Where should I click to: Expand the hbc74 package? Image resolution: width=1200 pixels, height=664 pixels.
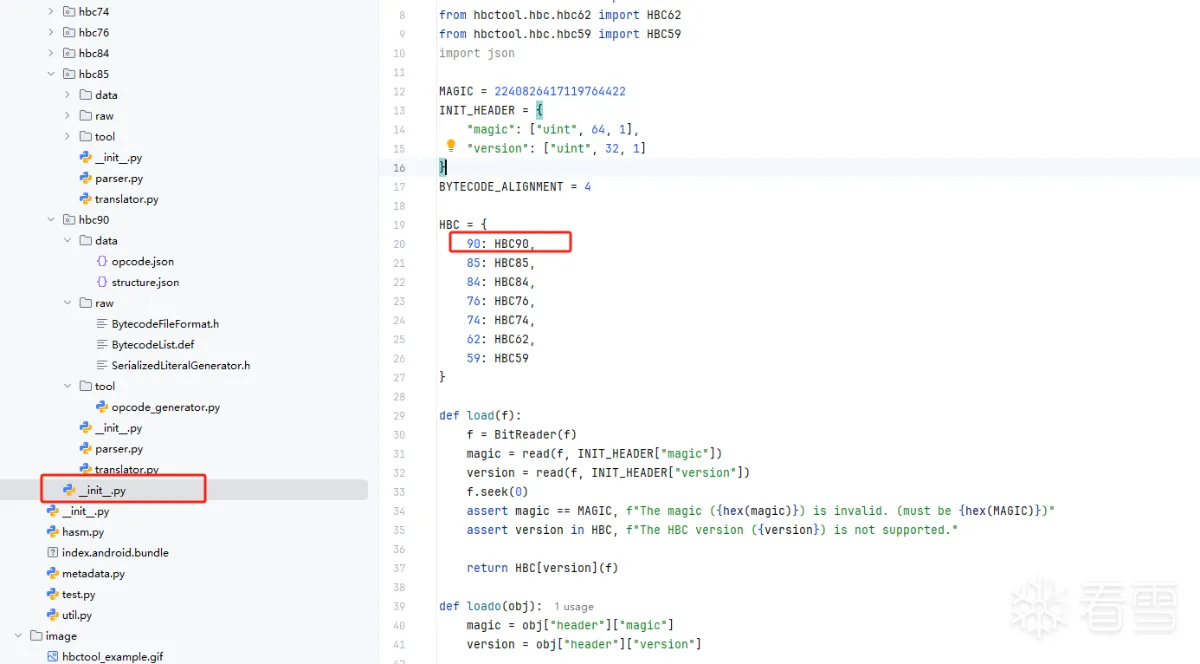click(51, 12)
